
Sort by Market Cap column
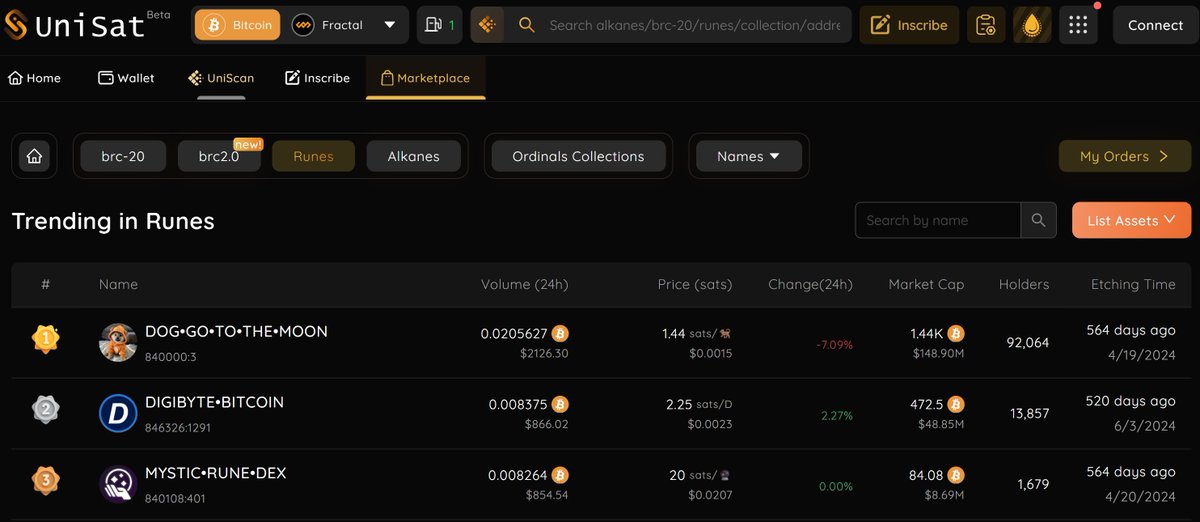pos(926,284)
